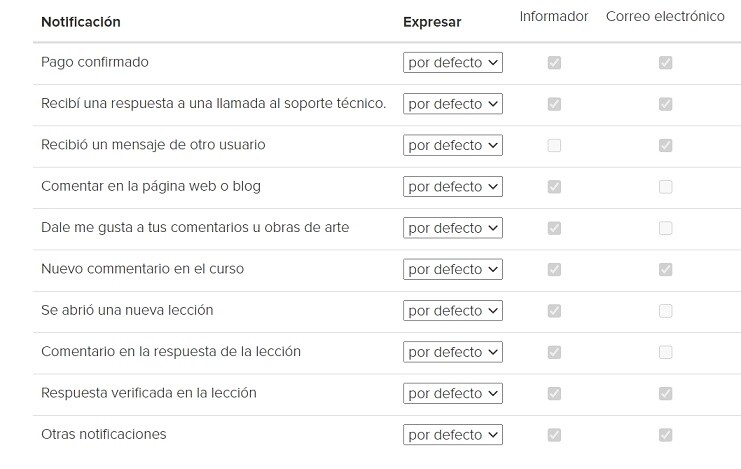Enable Informador for message from another user

[x=554, y=145]
